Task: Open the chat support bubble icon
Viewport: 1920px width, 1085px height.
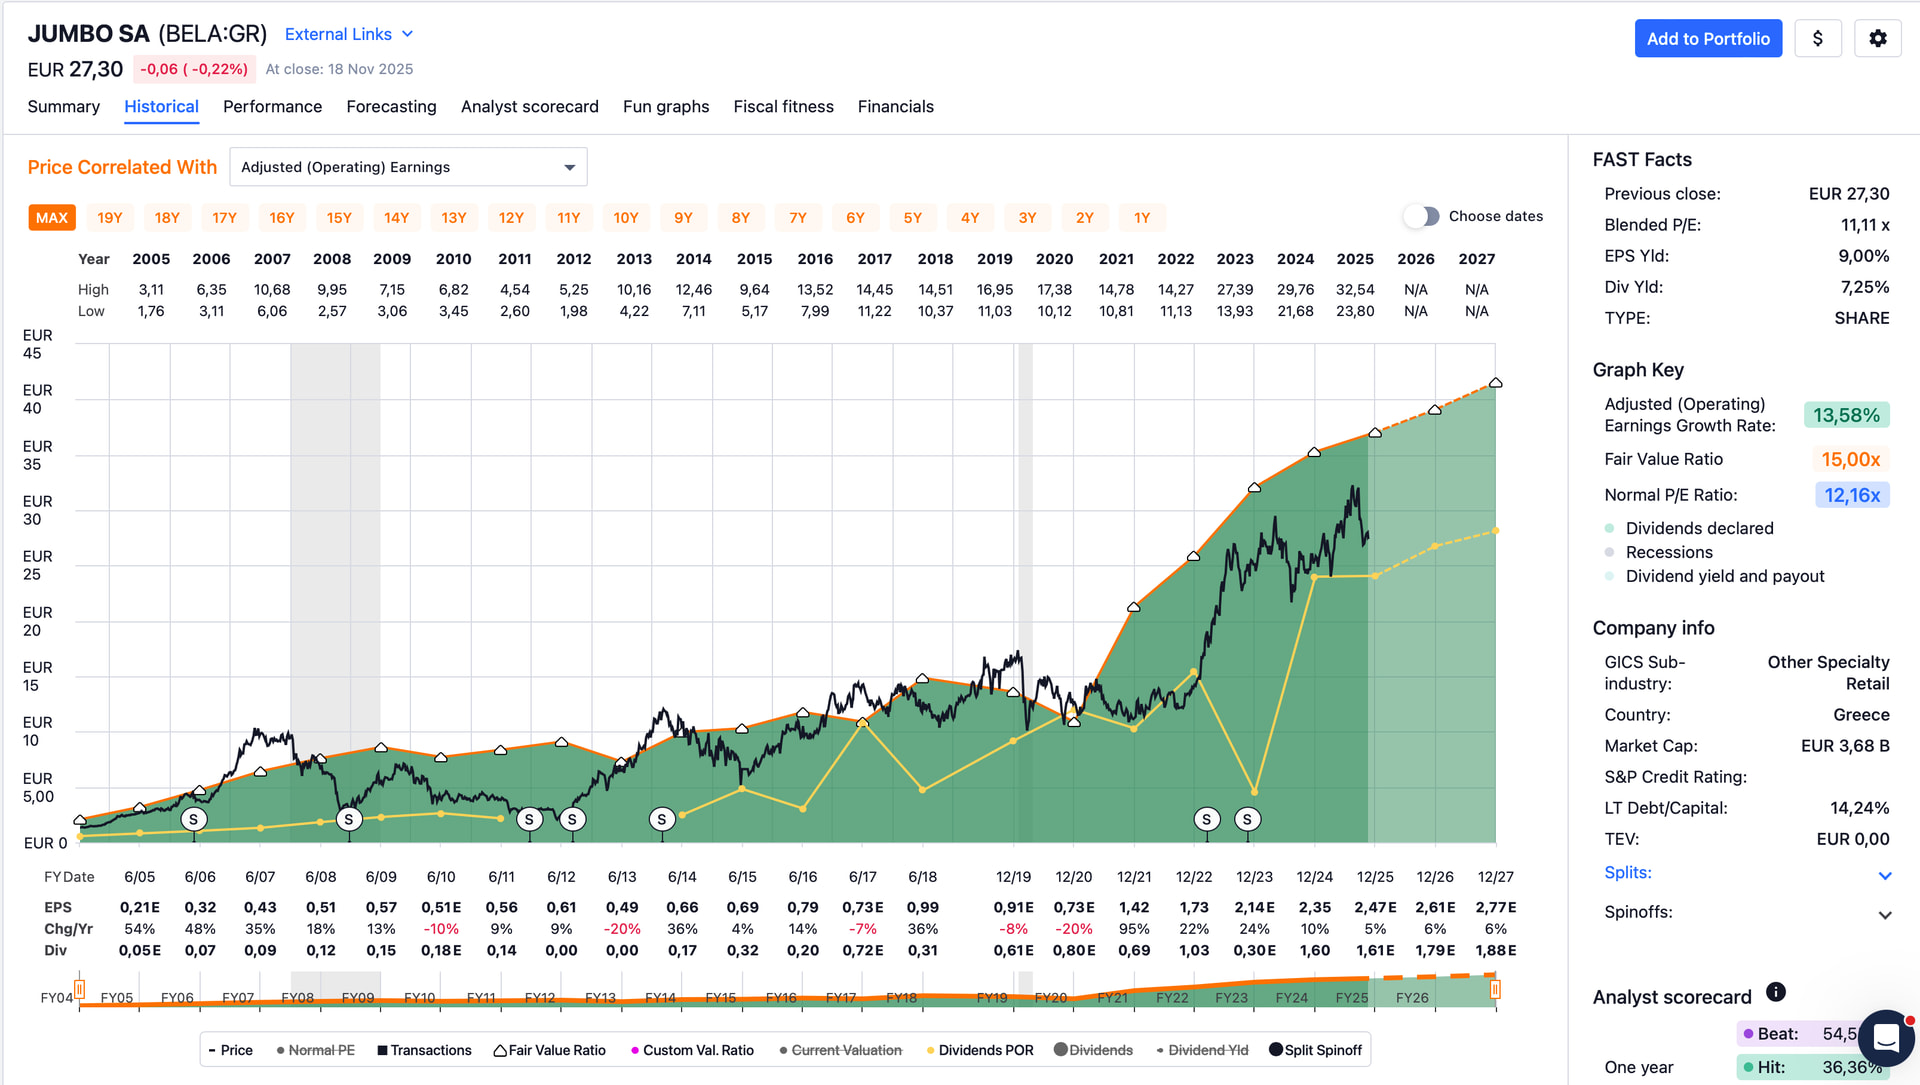Action: [1885, 1037]
